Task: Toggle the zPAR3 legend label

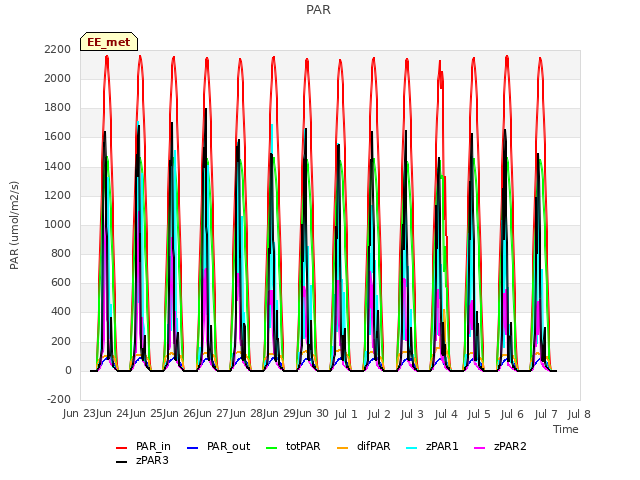Action: [x=152, y=460]
